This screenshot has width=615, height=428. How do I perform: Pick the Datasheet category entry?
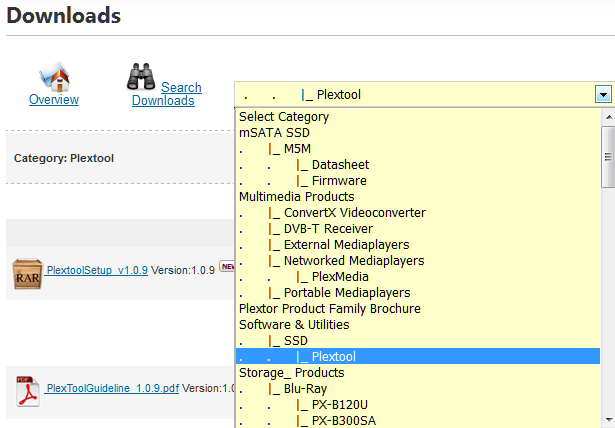click(340, 165)
